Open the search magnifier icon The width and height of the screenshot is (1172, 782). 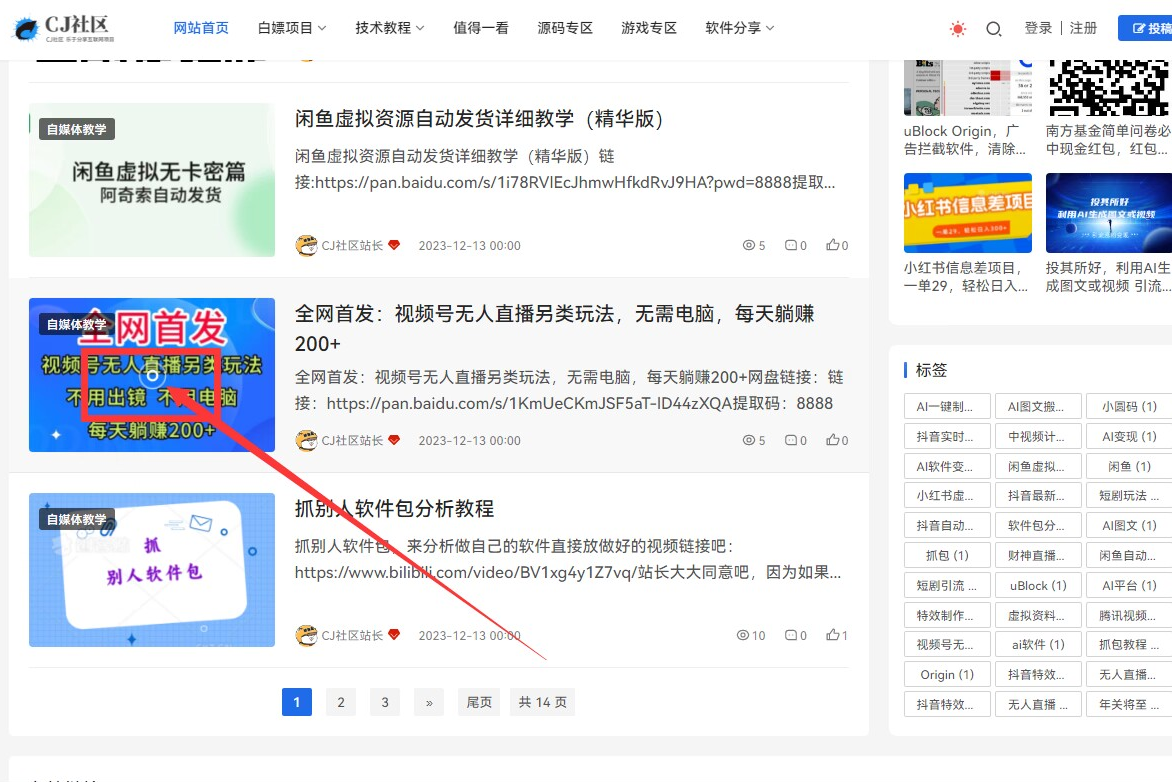pos(993,29)
